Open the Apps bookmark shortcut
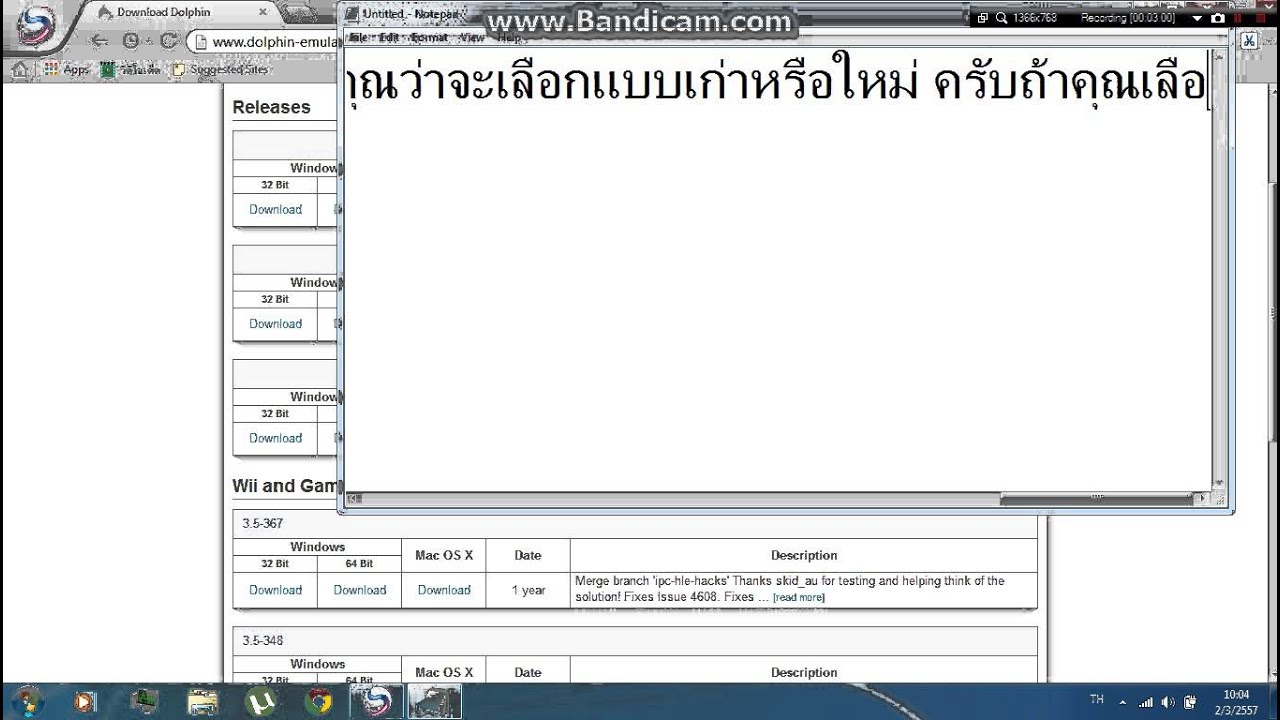1280x720 pixels. [67, 70]
